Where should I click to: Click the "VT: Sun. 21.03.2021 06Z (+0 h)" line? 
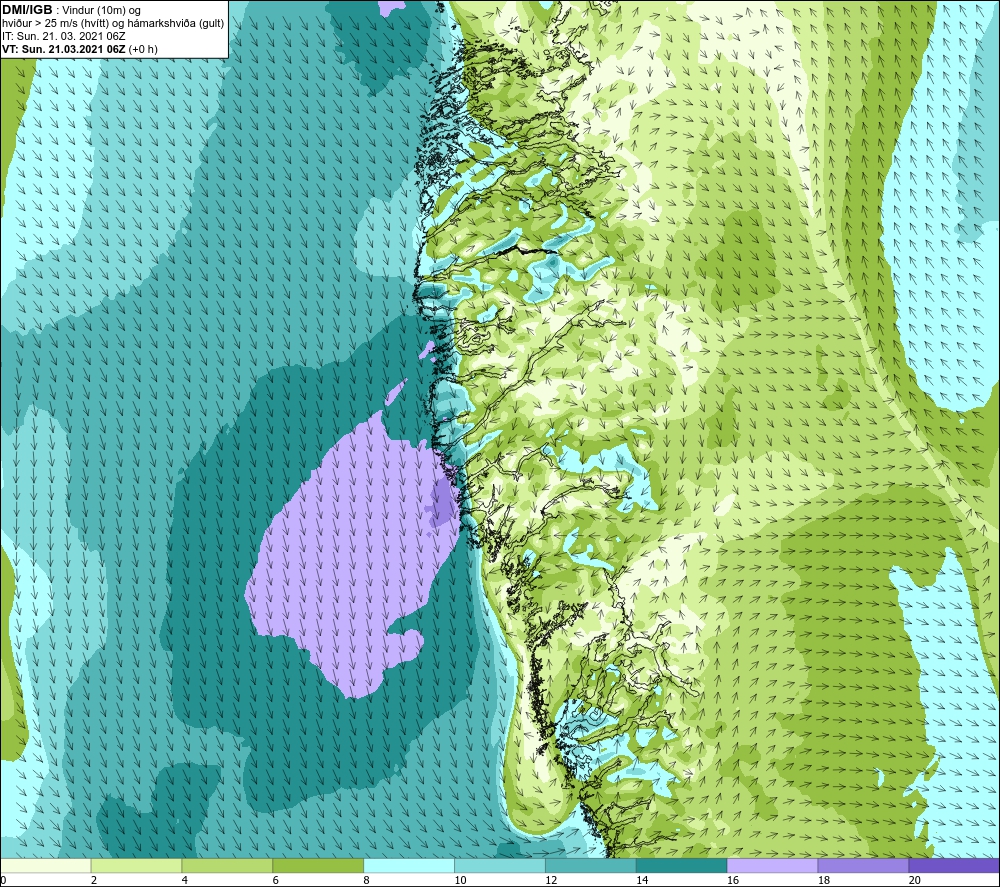tap(80, 49)
